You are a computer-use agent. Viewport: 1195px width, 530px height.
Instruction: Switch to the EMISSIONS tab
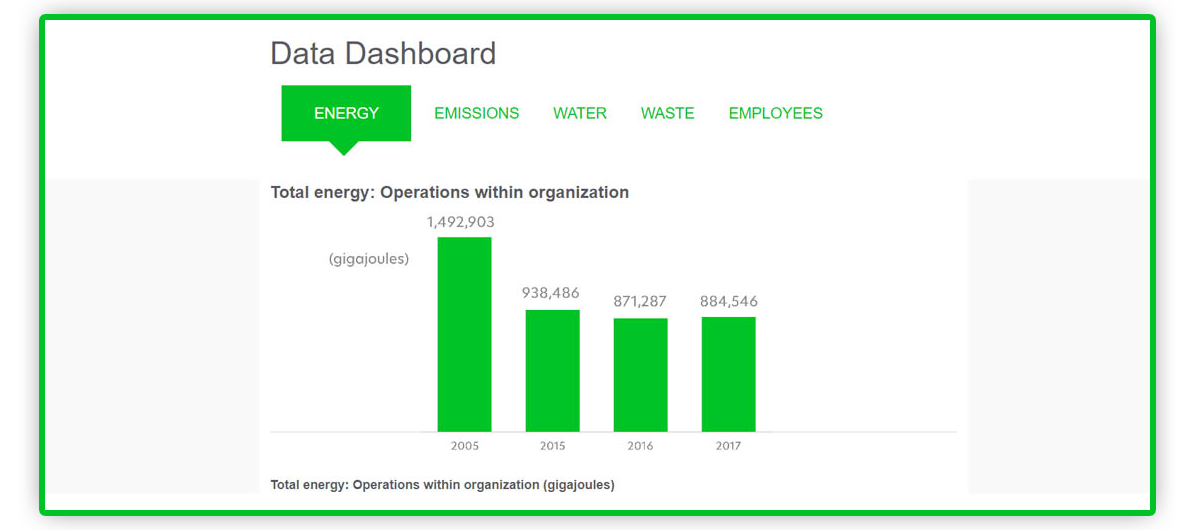[x=476, y=114]
